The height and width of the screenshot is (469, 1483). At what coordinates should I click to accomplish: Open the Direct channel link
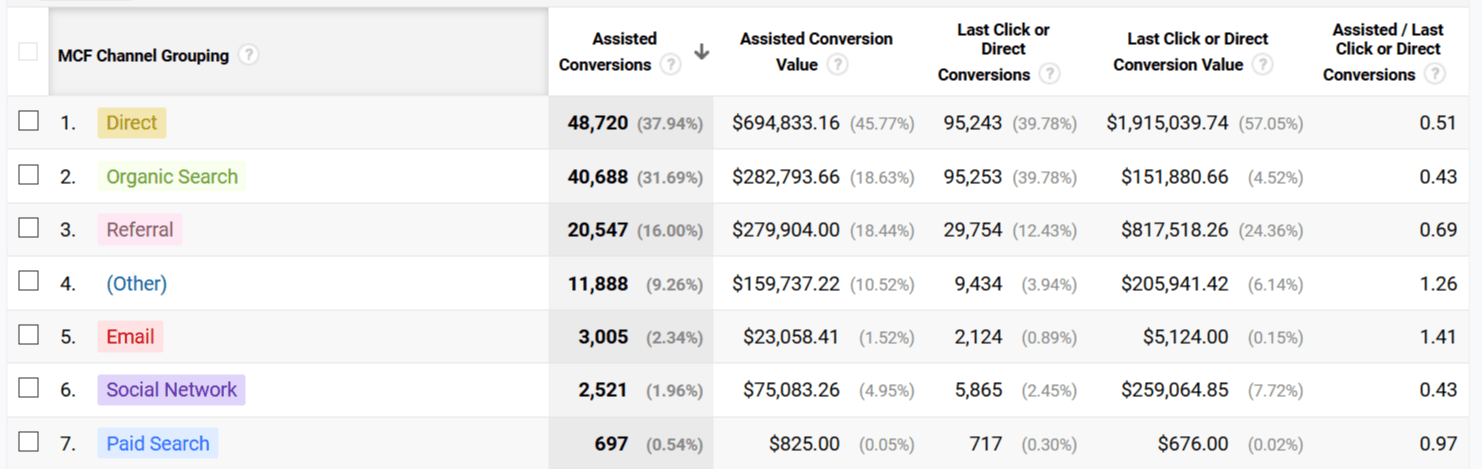(132, 123)
